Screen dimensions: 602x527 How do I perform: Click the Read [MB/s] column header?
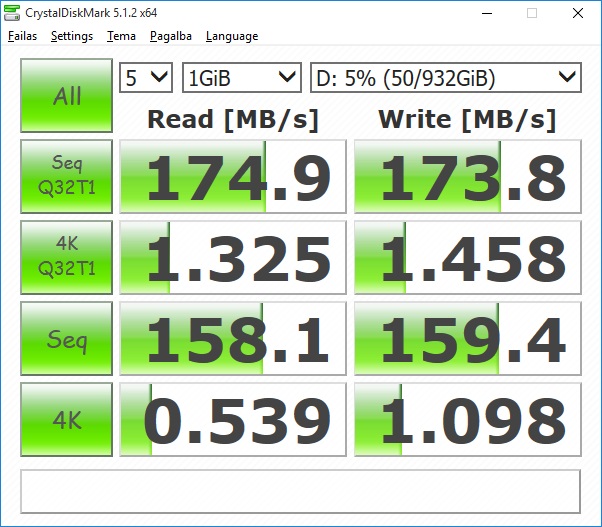click(233, 119)
